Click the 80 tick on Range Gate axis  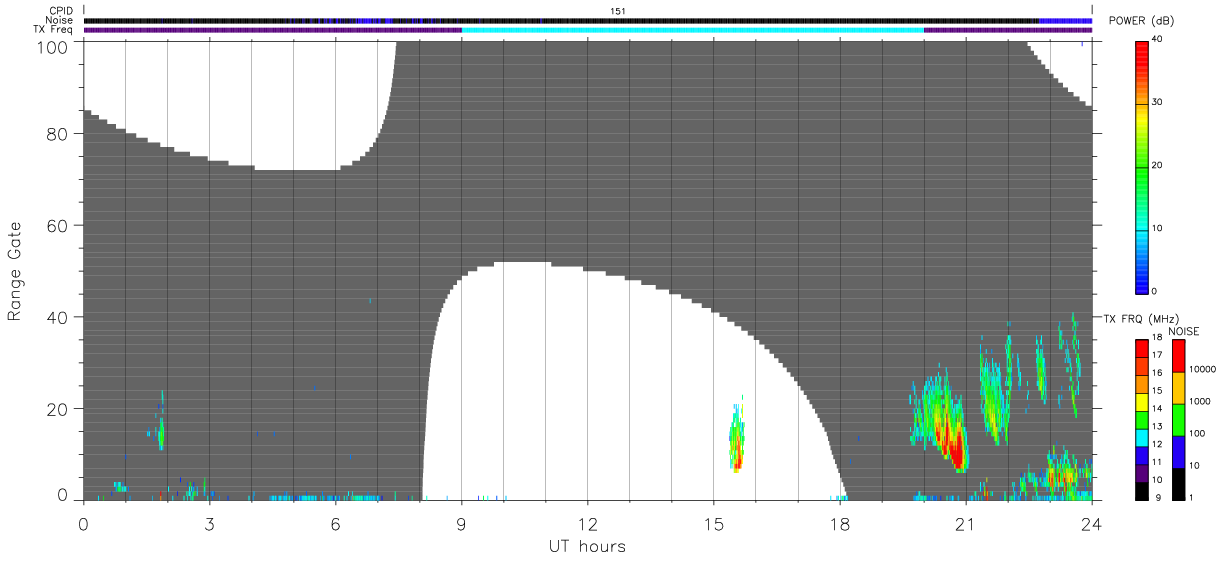(x=57, y=134)
